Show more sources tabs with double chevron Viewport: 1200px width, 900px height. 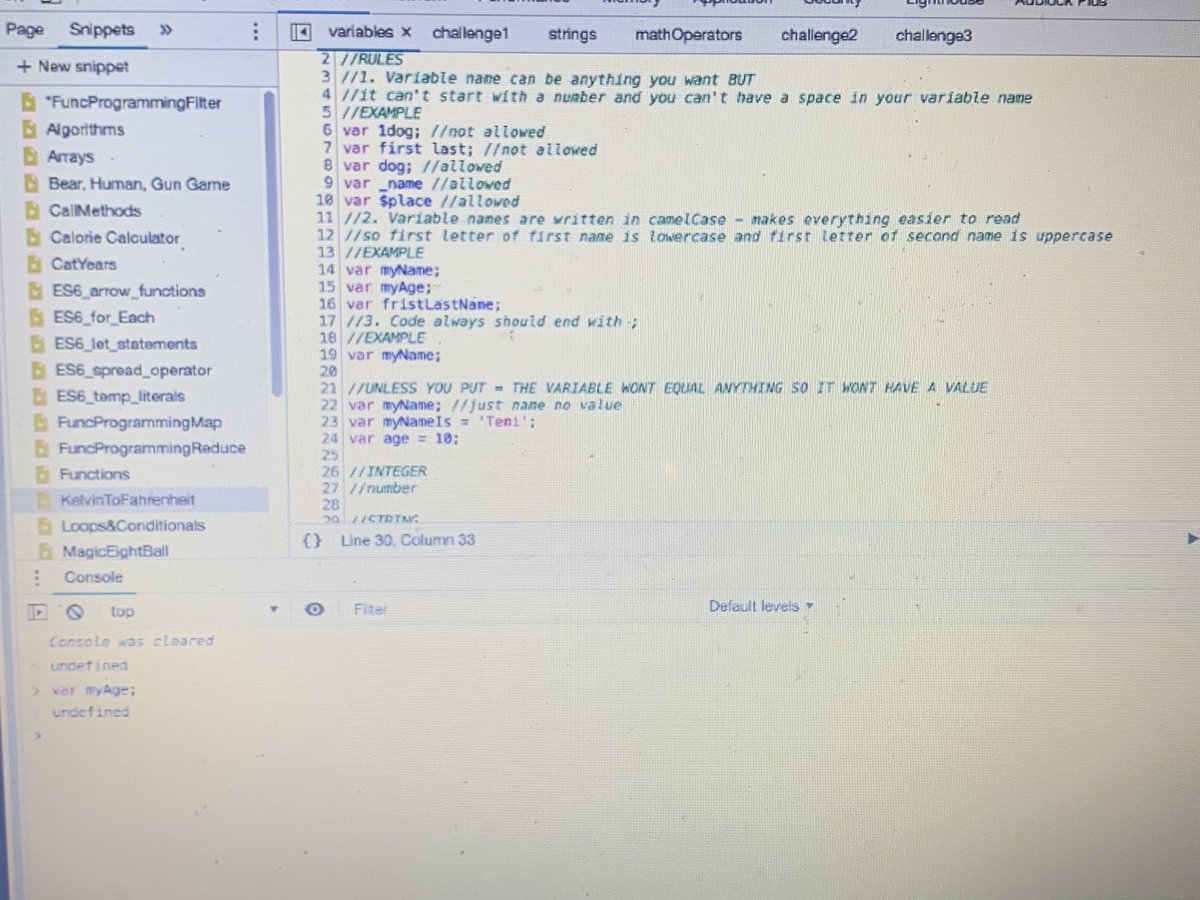click(x=165, y=30)
